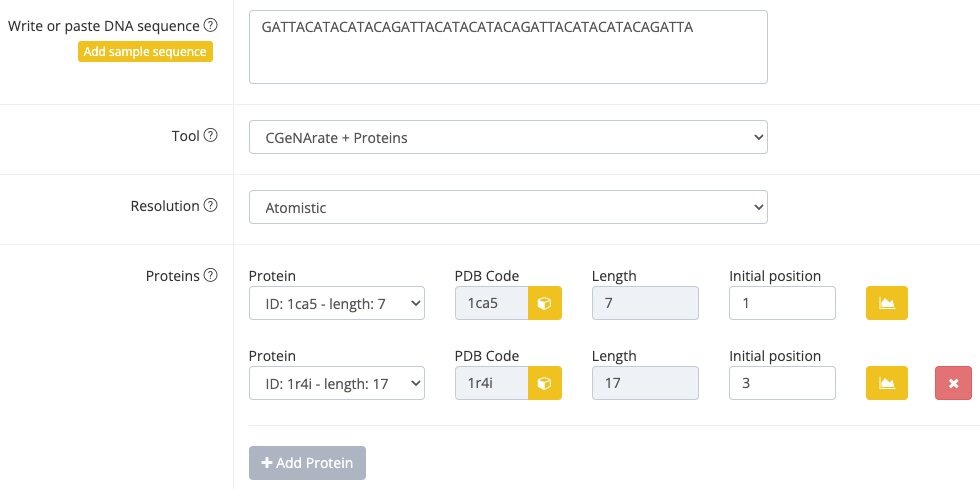Image resolution: width=980 pixels, height=489 pixels.
Task: Click the Proteins help question icon
Action: [210, 276]
